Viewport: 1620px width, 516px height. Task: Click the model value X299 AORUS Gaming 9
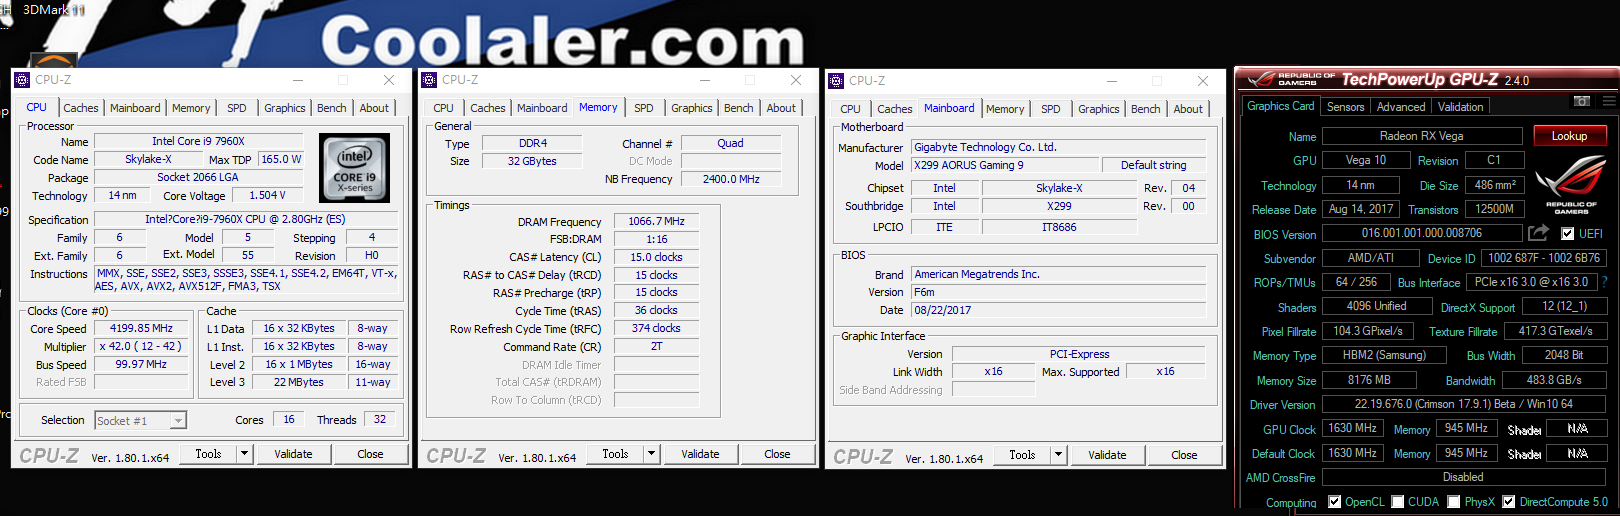coord(1004,165)
